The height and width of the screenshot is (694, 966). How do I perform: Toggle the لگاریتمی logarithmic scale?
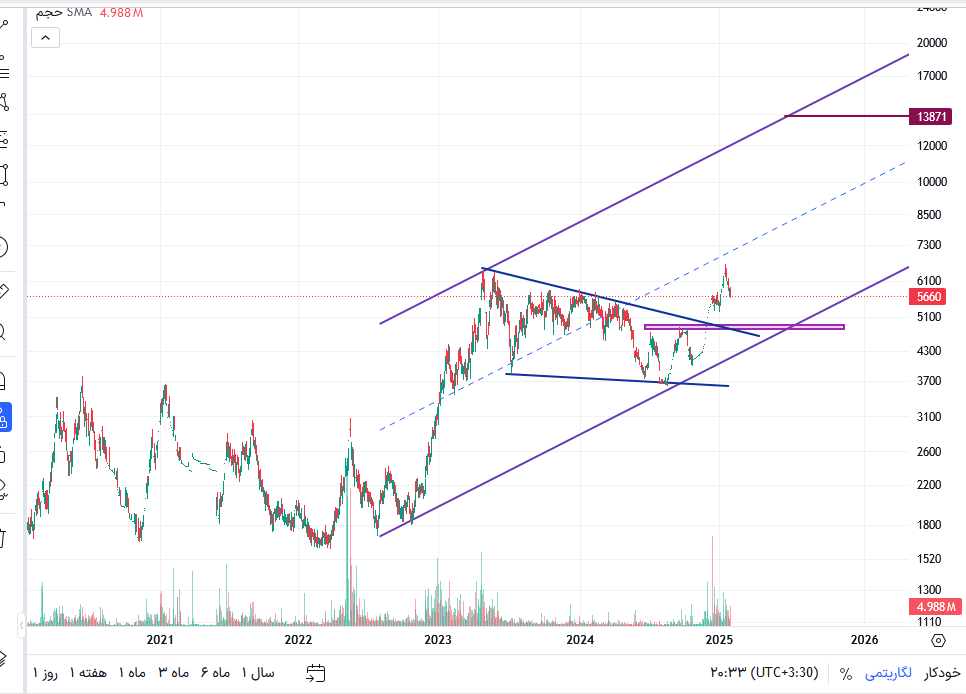click(888, 673)
